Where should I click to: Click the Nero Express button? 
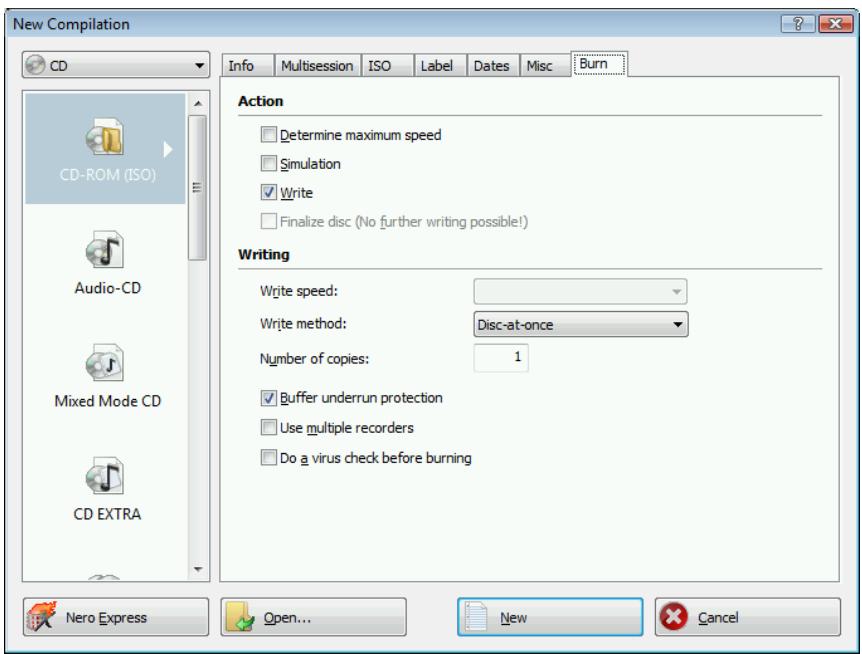[116, 617]
